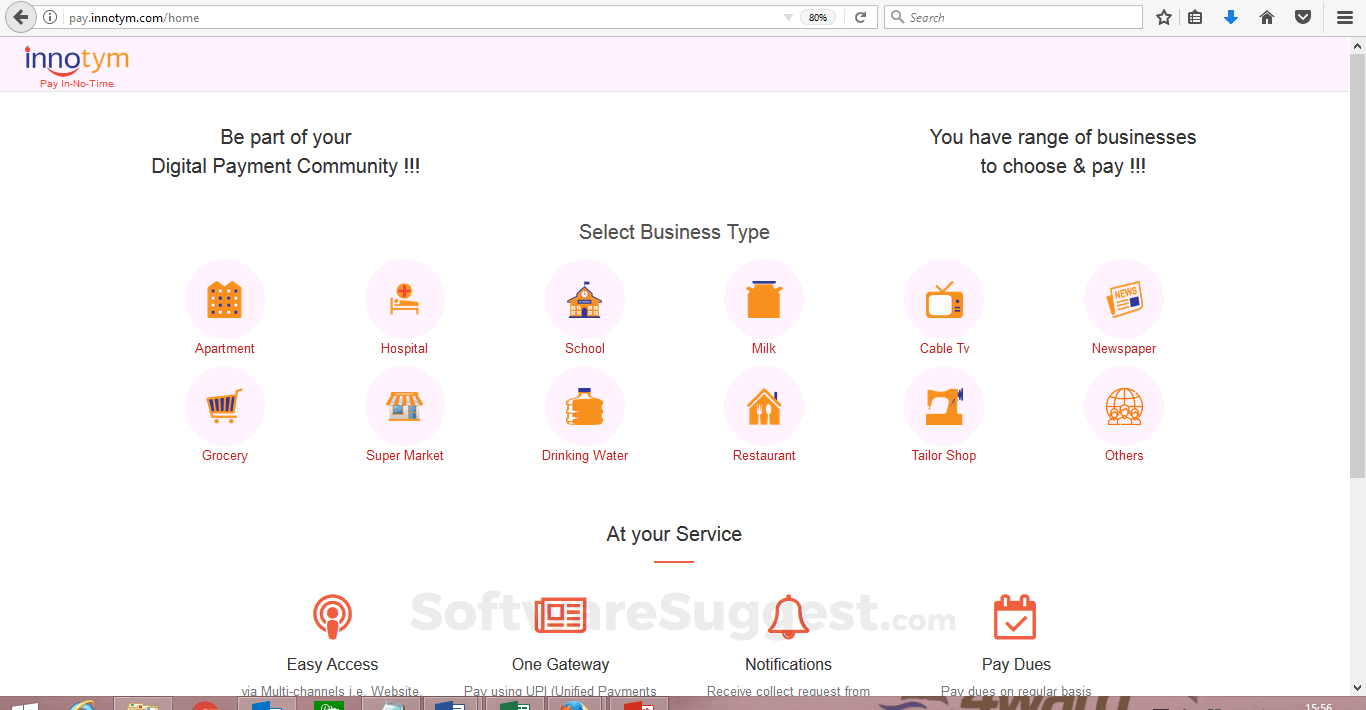Open the Tailor Shop business type

[944, 406]
